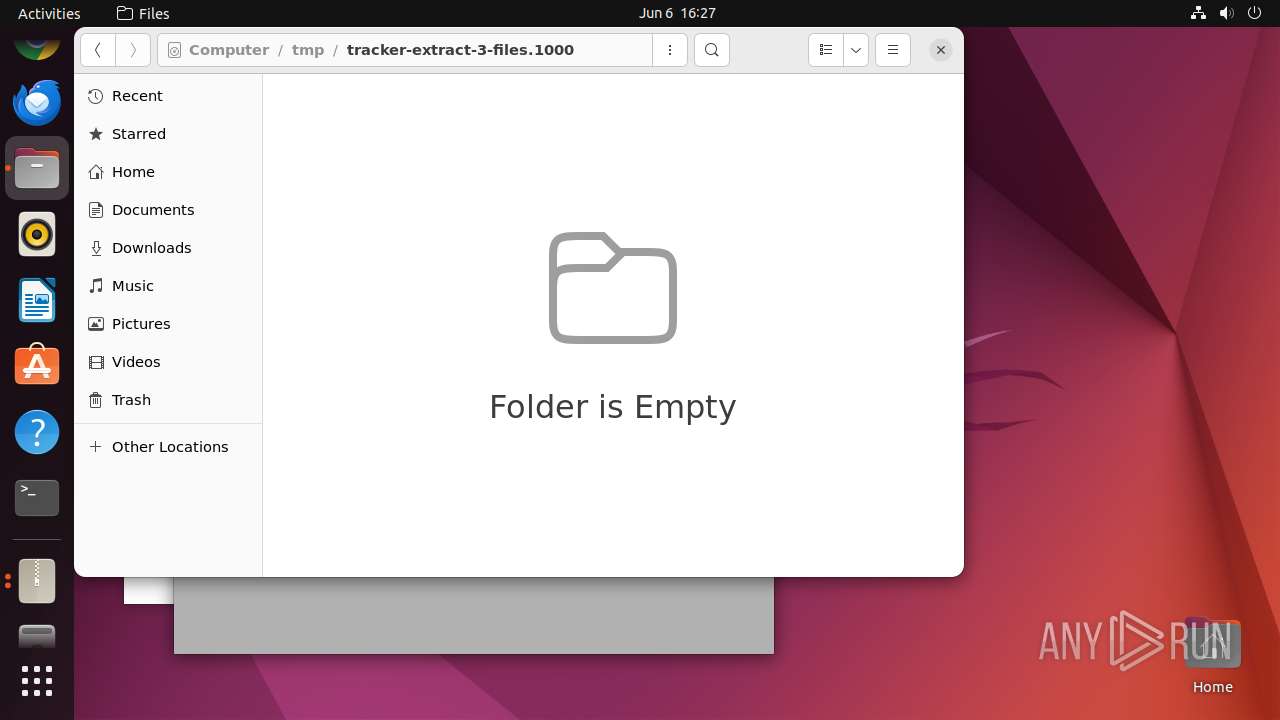
Task: Open the hamburger main menu
Action: point(893,50)
